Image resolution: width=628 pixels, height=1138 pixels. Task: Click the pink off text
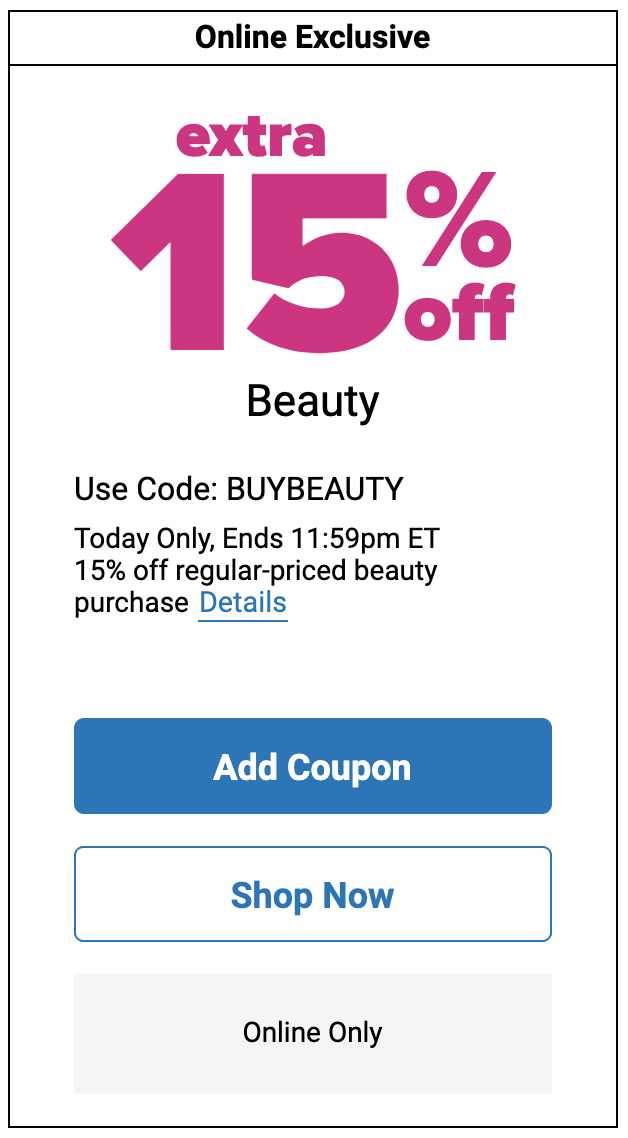[460, 310]
